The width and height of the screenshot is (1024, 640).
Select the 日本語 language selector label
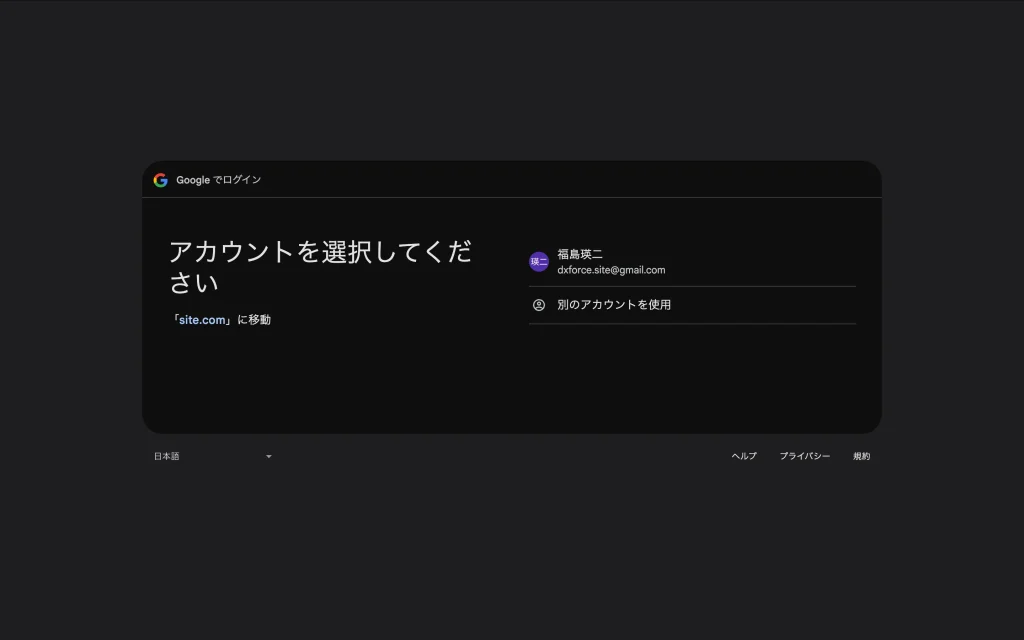click(167, 457)
